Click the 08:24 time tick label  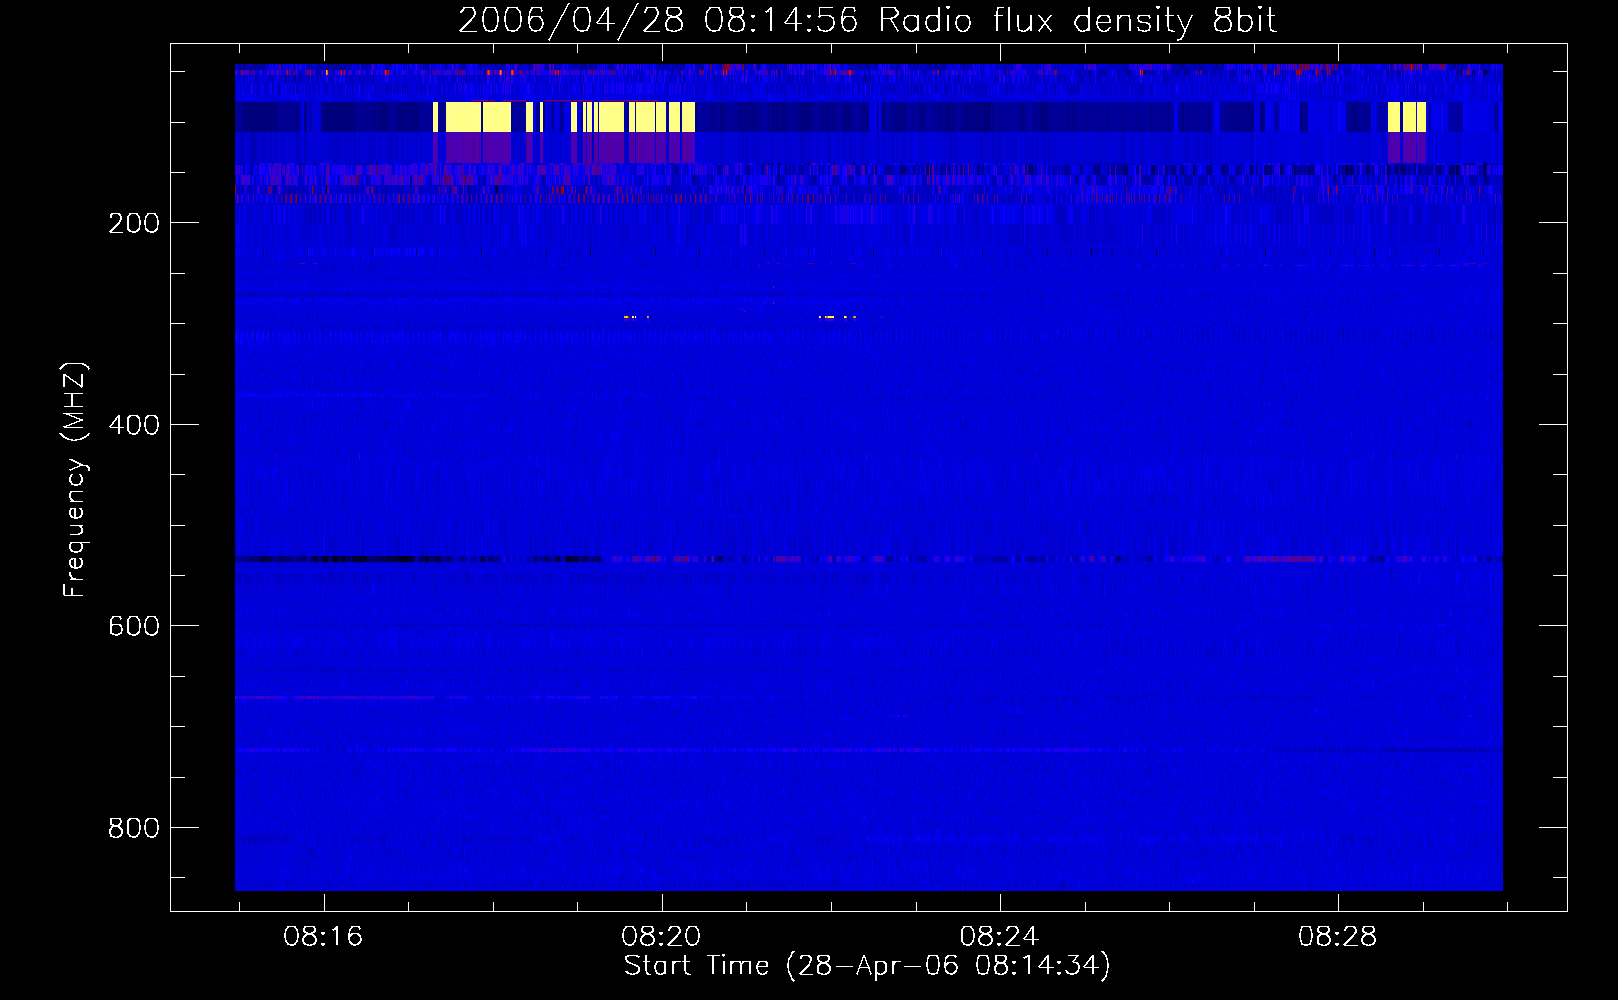coord(999,937)
